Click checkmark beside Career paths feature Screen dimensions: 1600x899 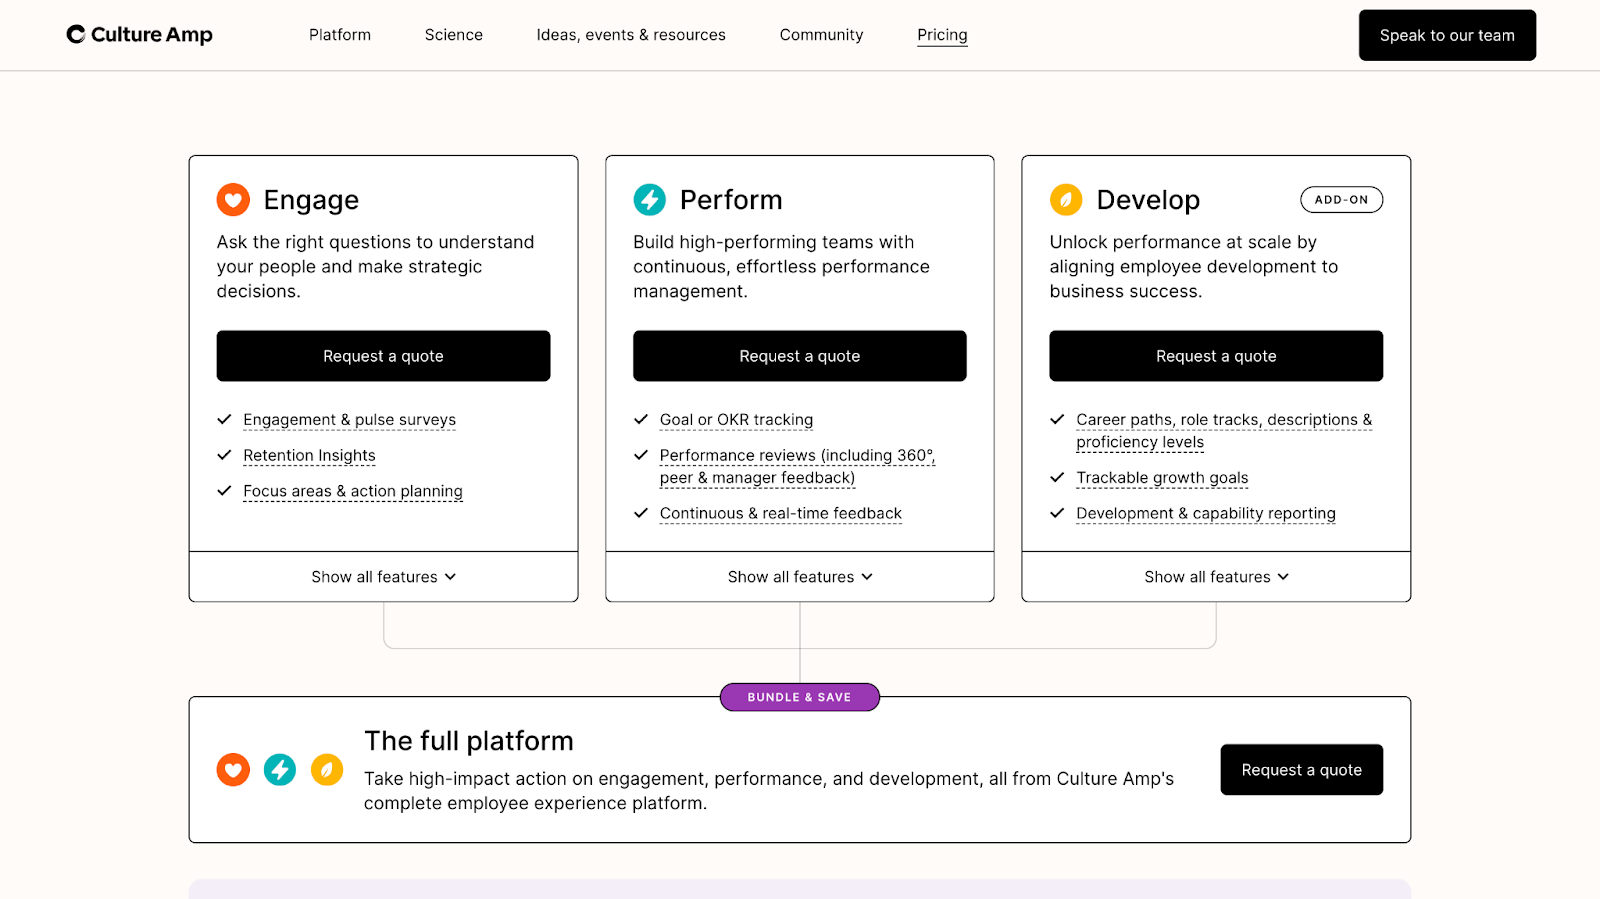pos(1057,419)
